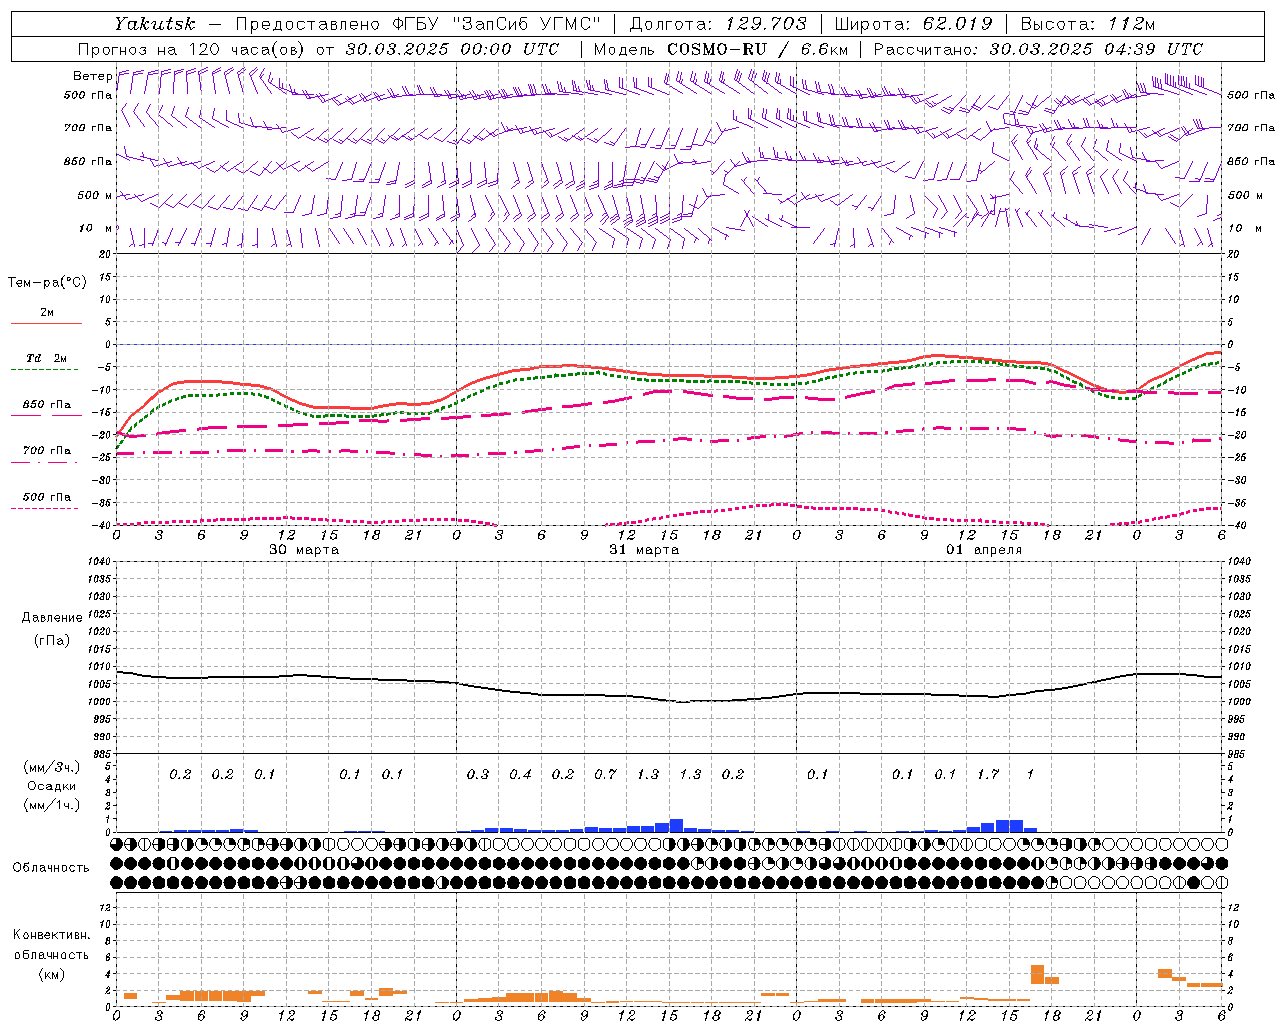Screen dimensions: 1280x1024
Task: Click the "Конвективн." convective cloud label
Action: tap(51, 935)
